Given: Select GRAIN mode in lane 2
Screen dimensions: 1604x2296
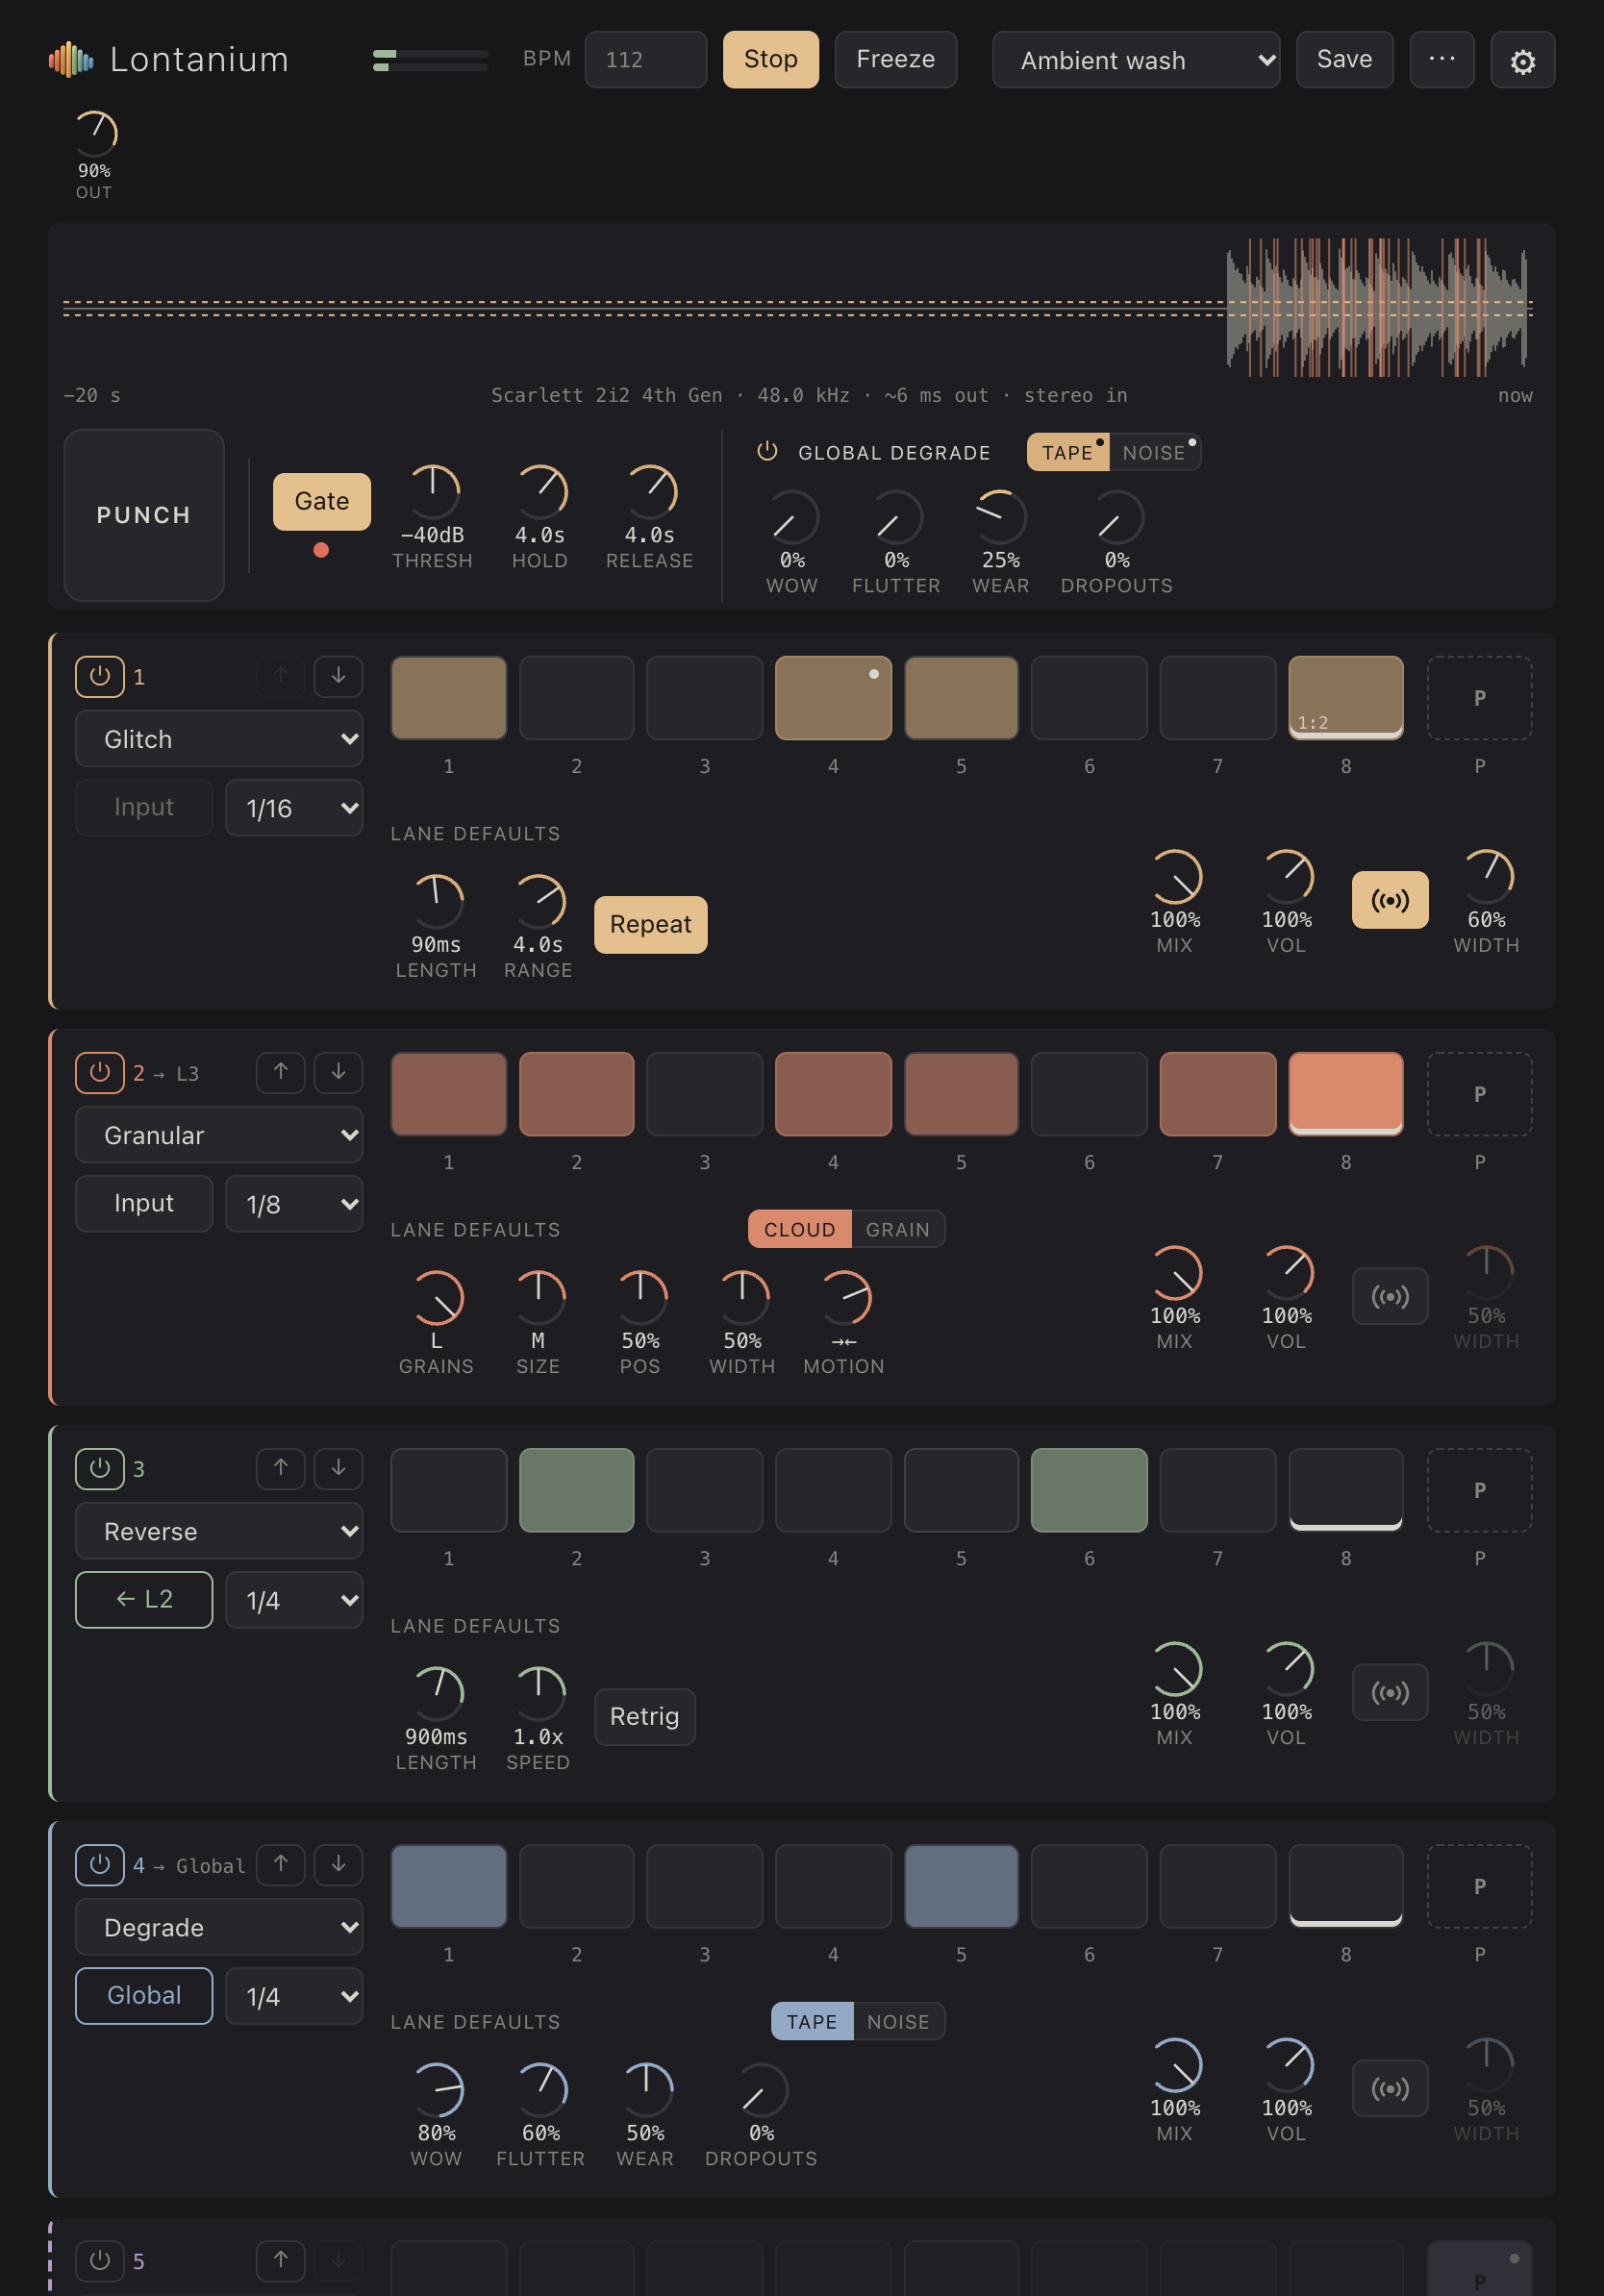Looking at the screenshot, I should click(x=897, y=1229).
